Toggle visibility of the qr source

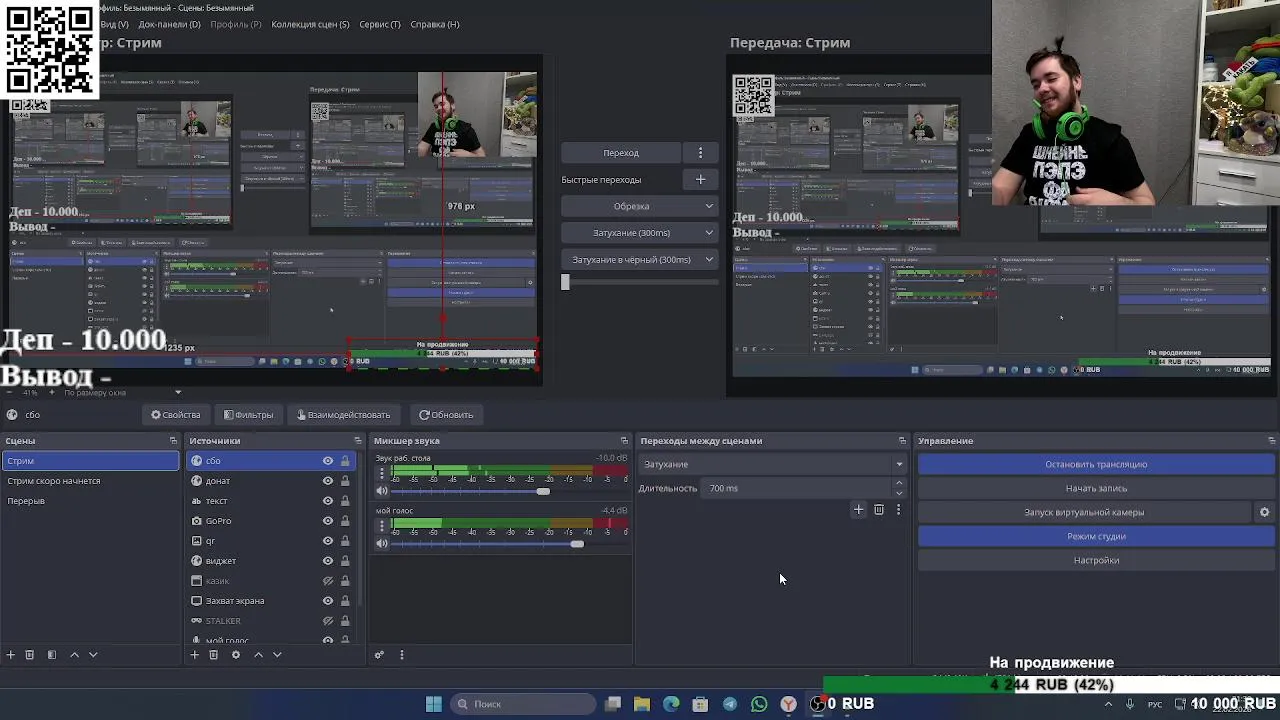coord(327,541)
